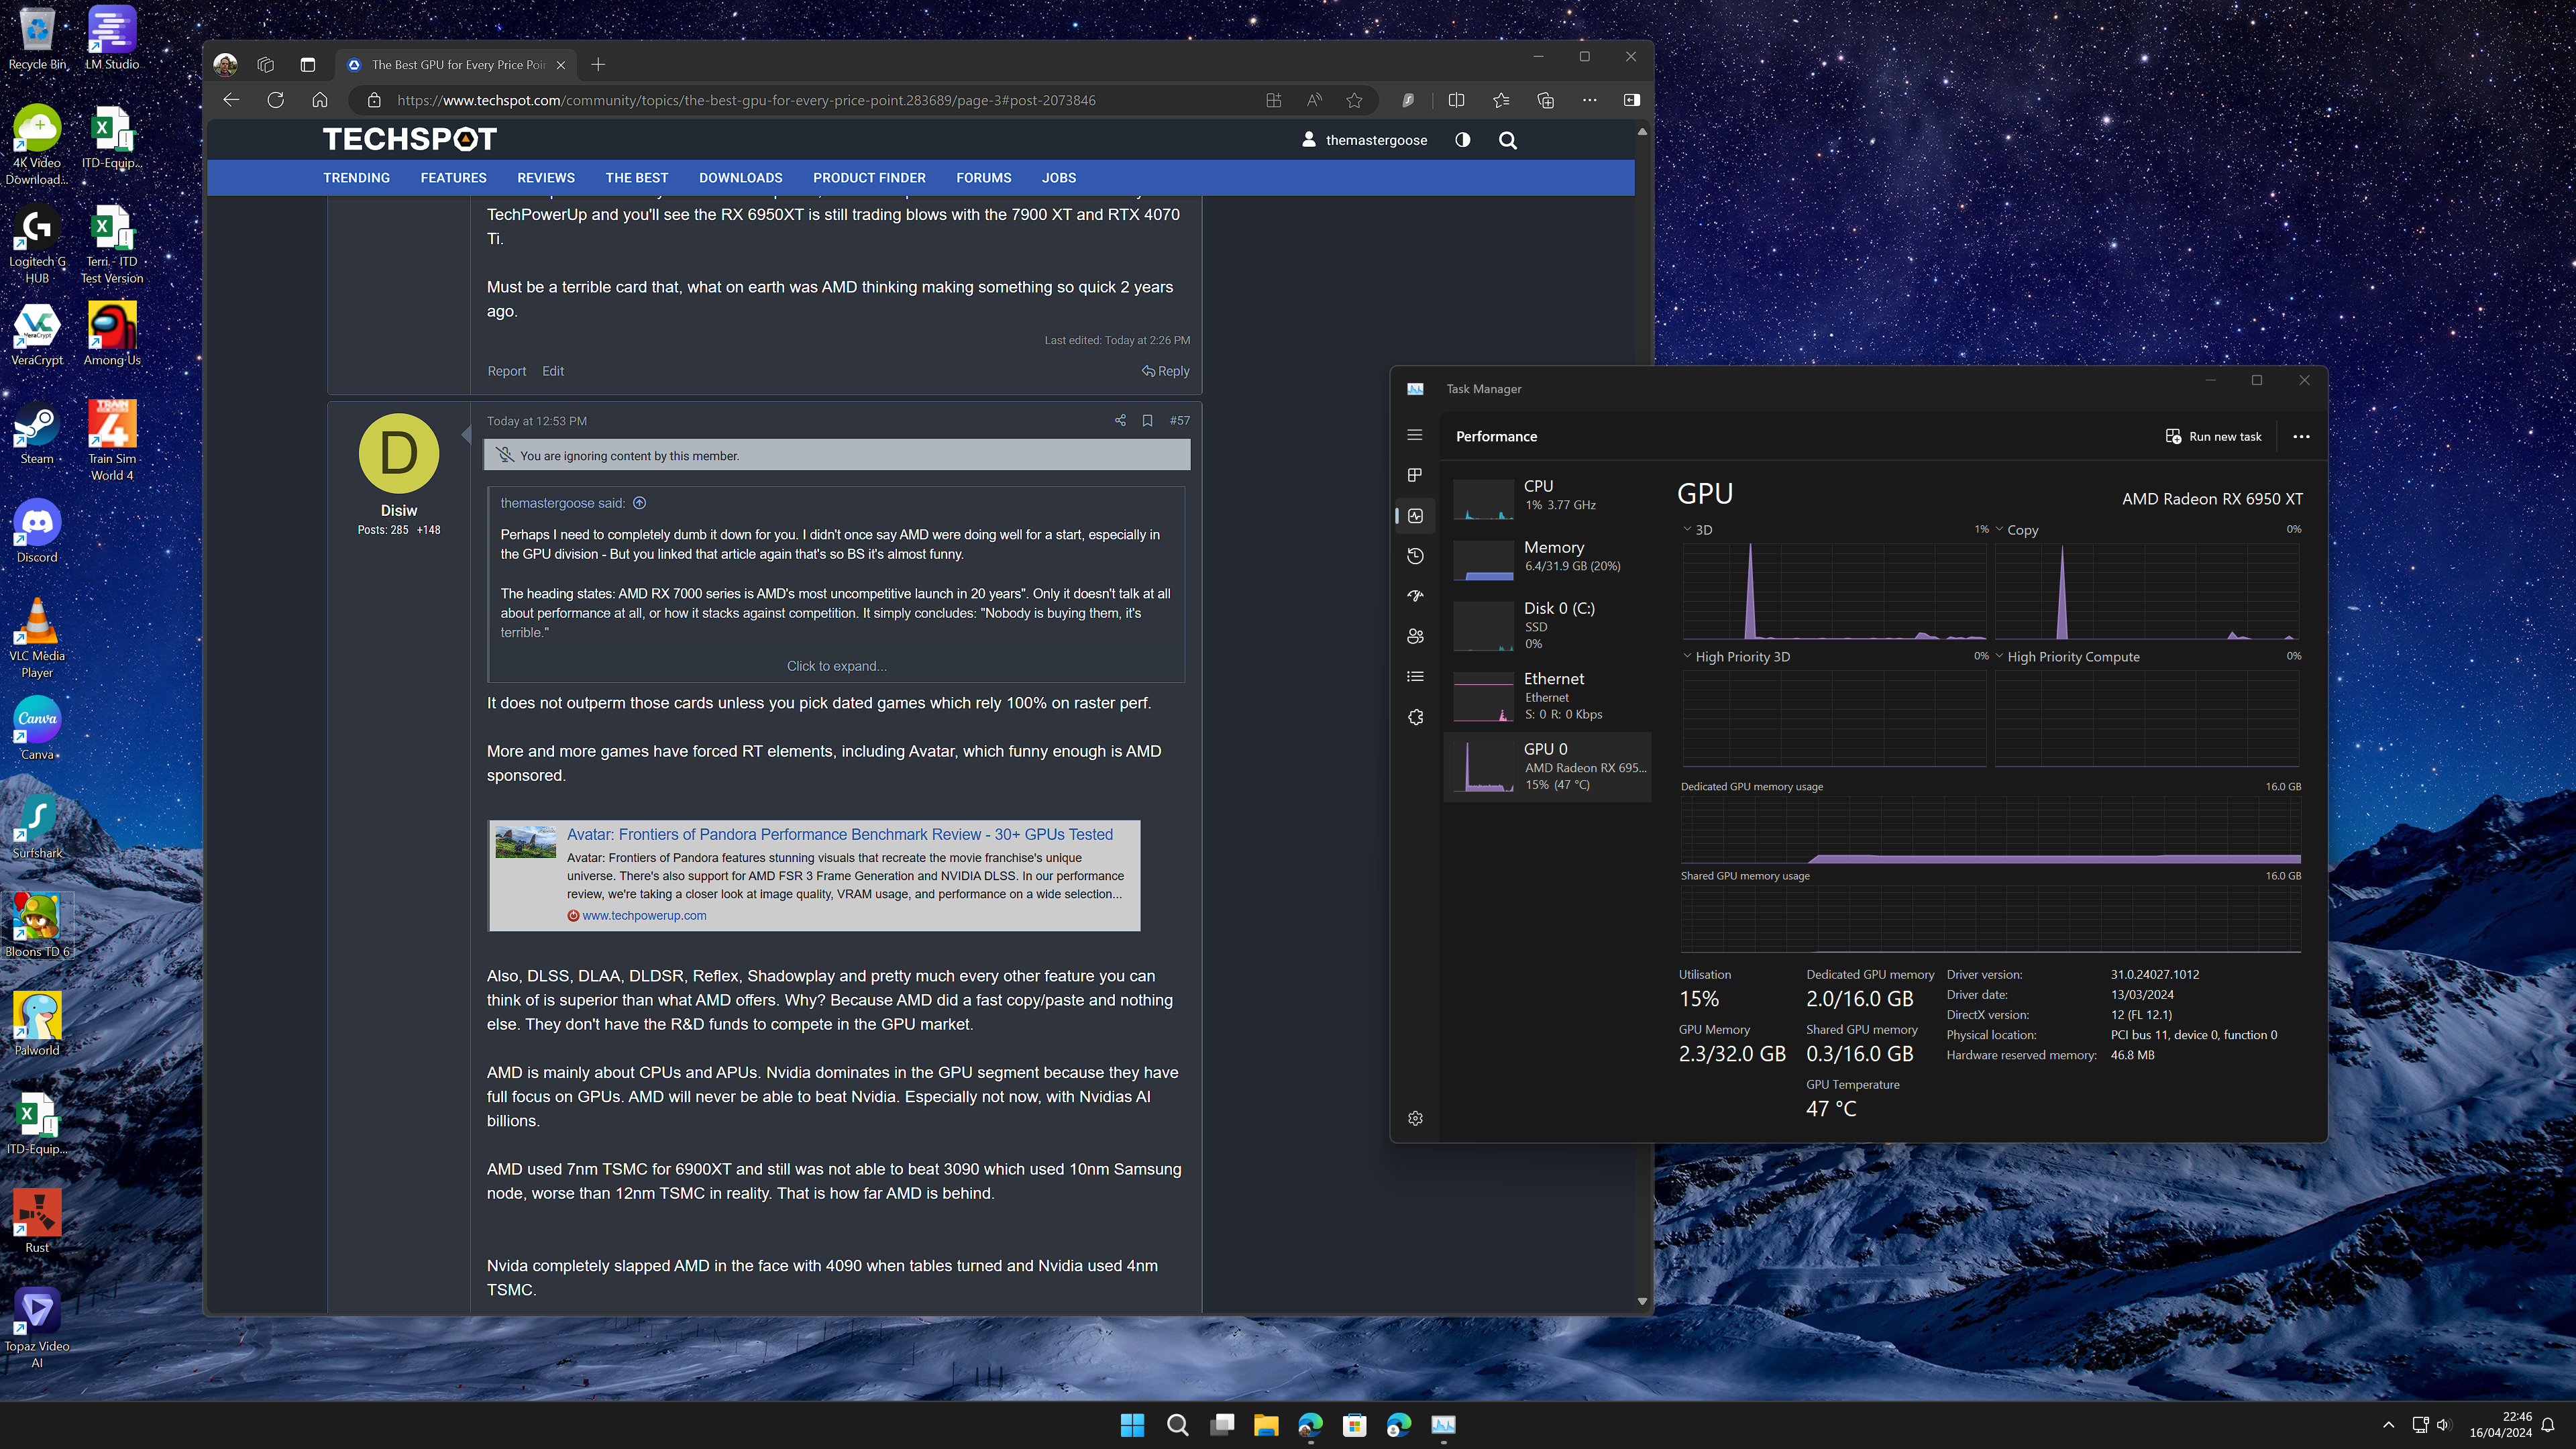Screen dimensions: 2576x1449
Task: Select Ethernet in performance list
Action: (x=1547, y=696)
